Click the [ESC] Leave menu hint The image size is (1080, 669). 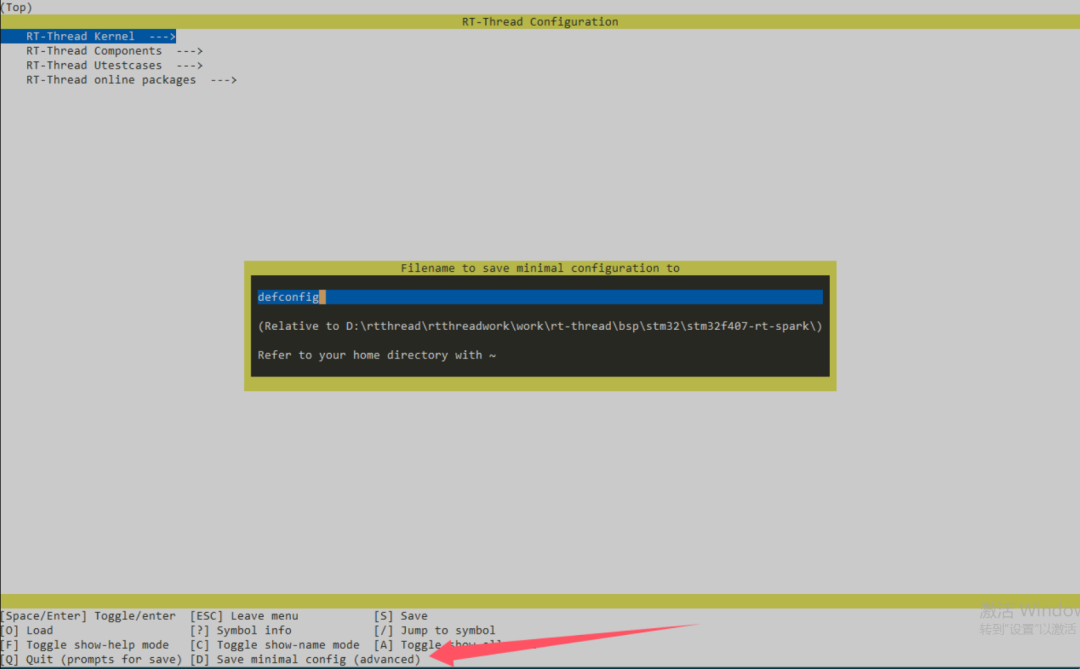245,616
